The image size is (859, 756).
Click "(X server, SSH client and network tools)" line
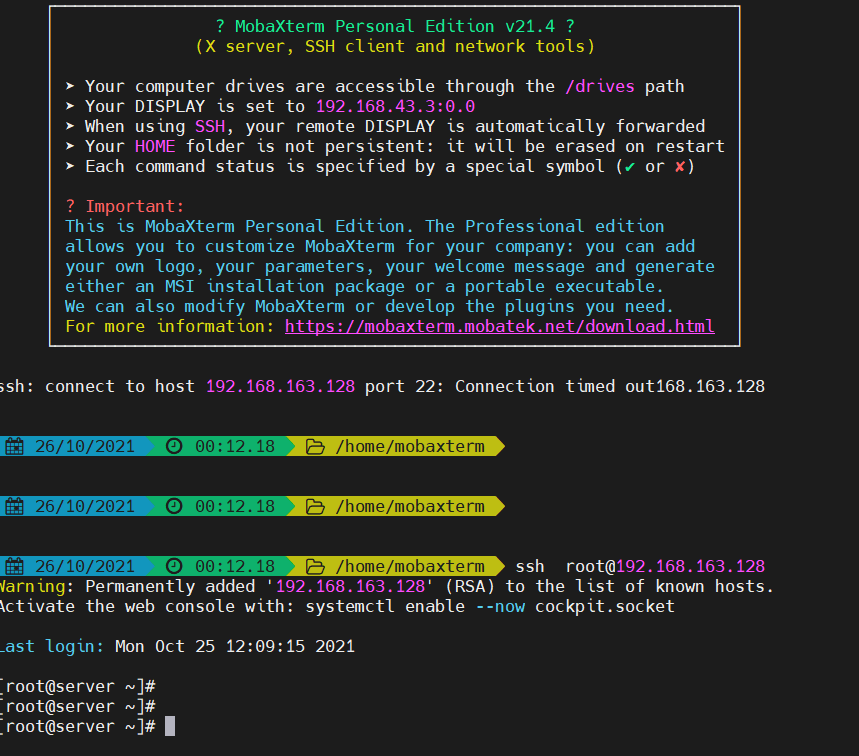pos(395,47)
